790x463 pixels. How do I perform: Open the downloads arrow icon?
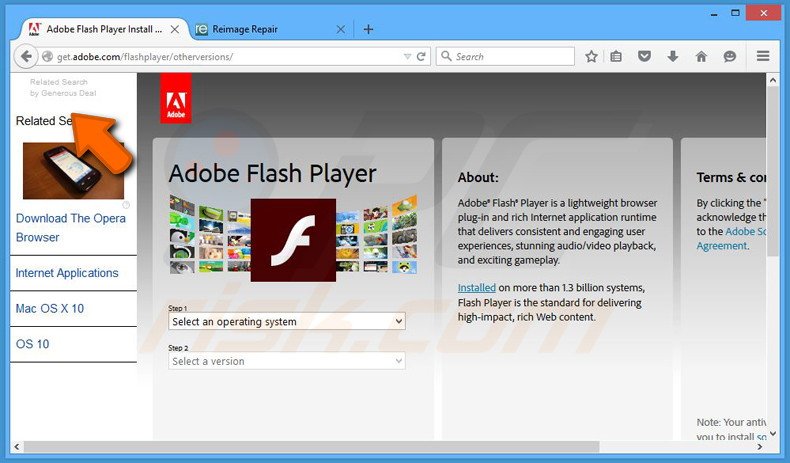[672, 57]
